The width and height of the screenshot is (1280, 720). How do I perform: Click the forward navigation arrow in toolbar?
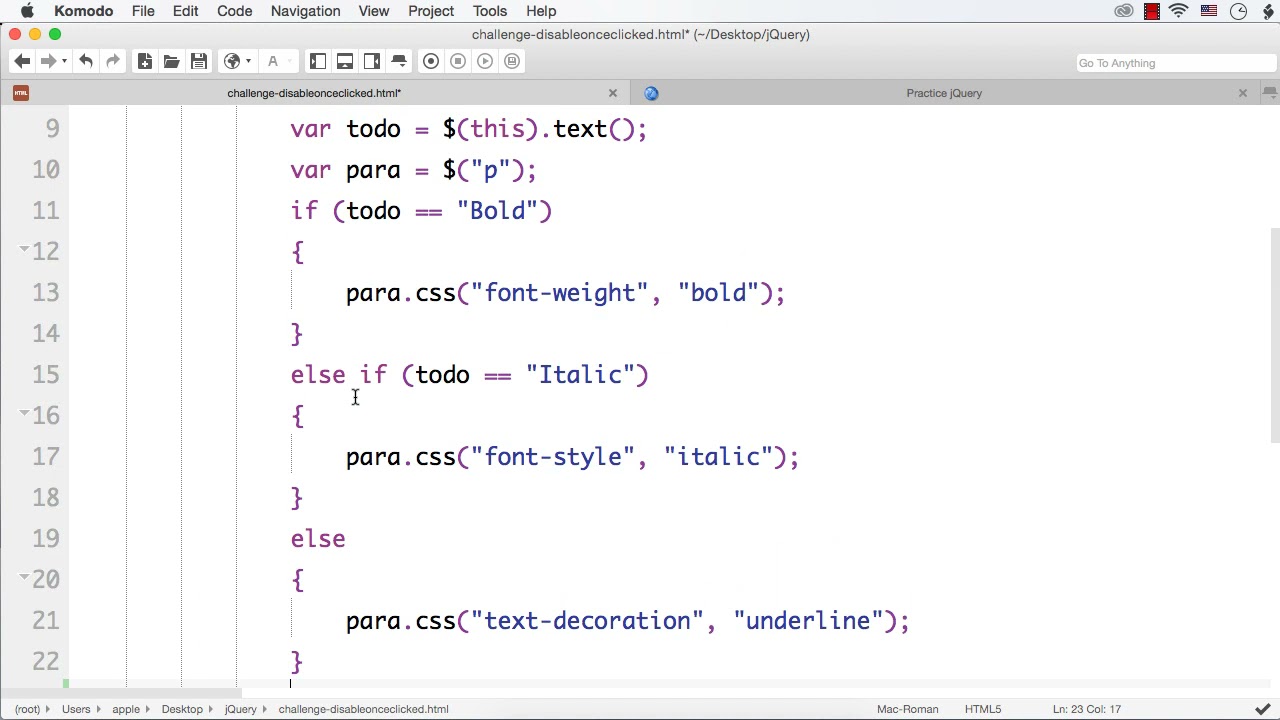click(x=48, y=62)
